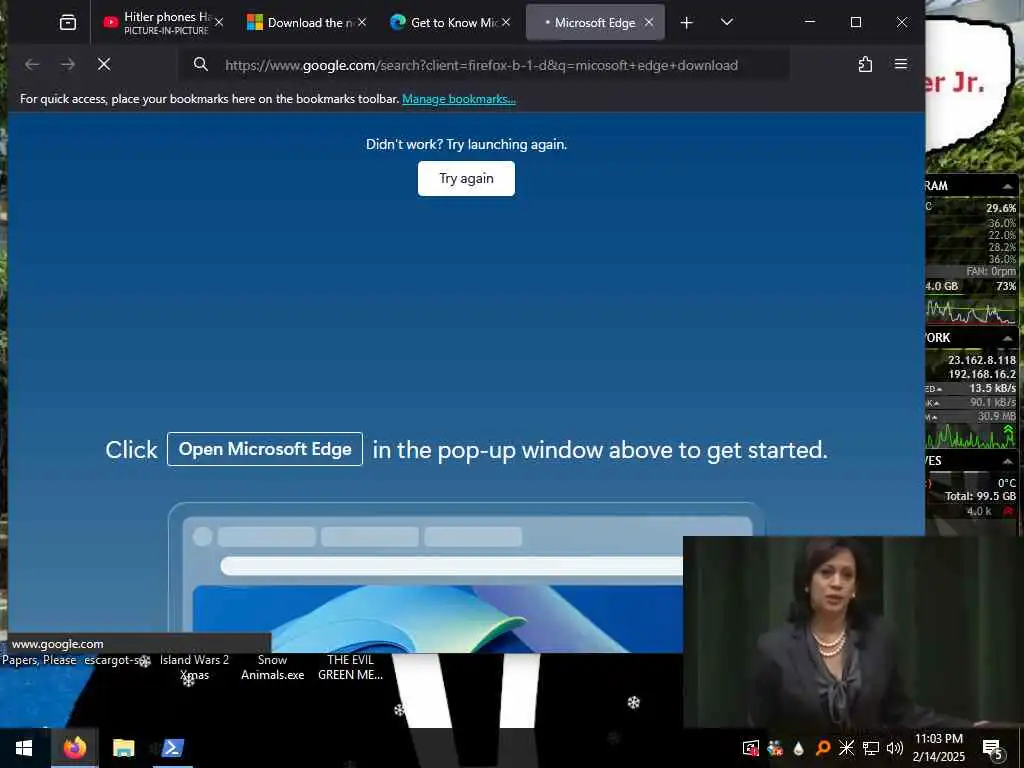Click the 29.6% CPU usage value
This screenshot has width=1024, height=768.
tap(1001, 208)
